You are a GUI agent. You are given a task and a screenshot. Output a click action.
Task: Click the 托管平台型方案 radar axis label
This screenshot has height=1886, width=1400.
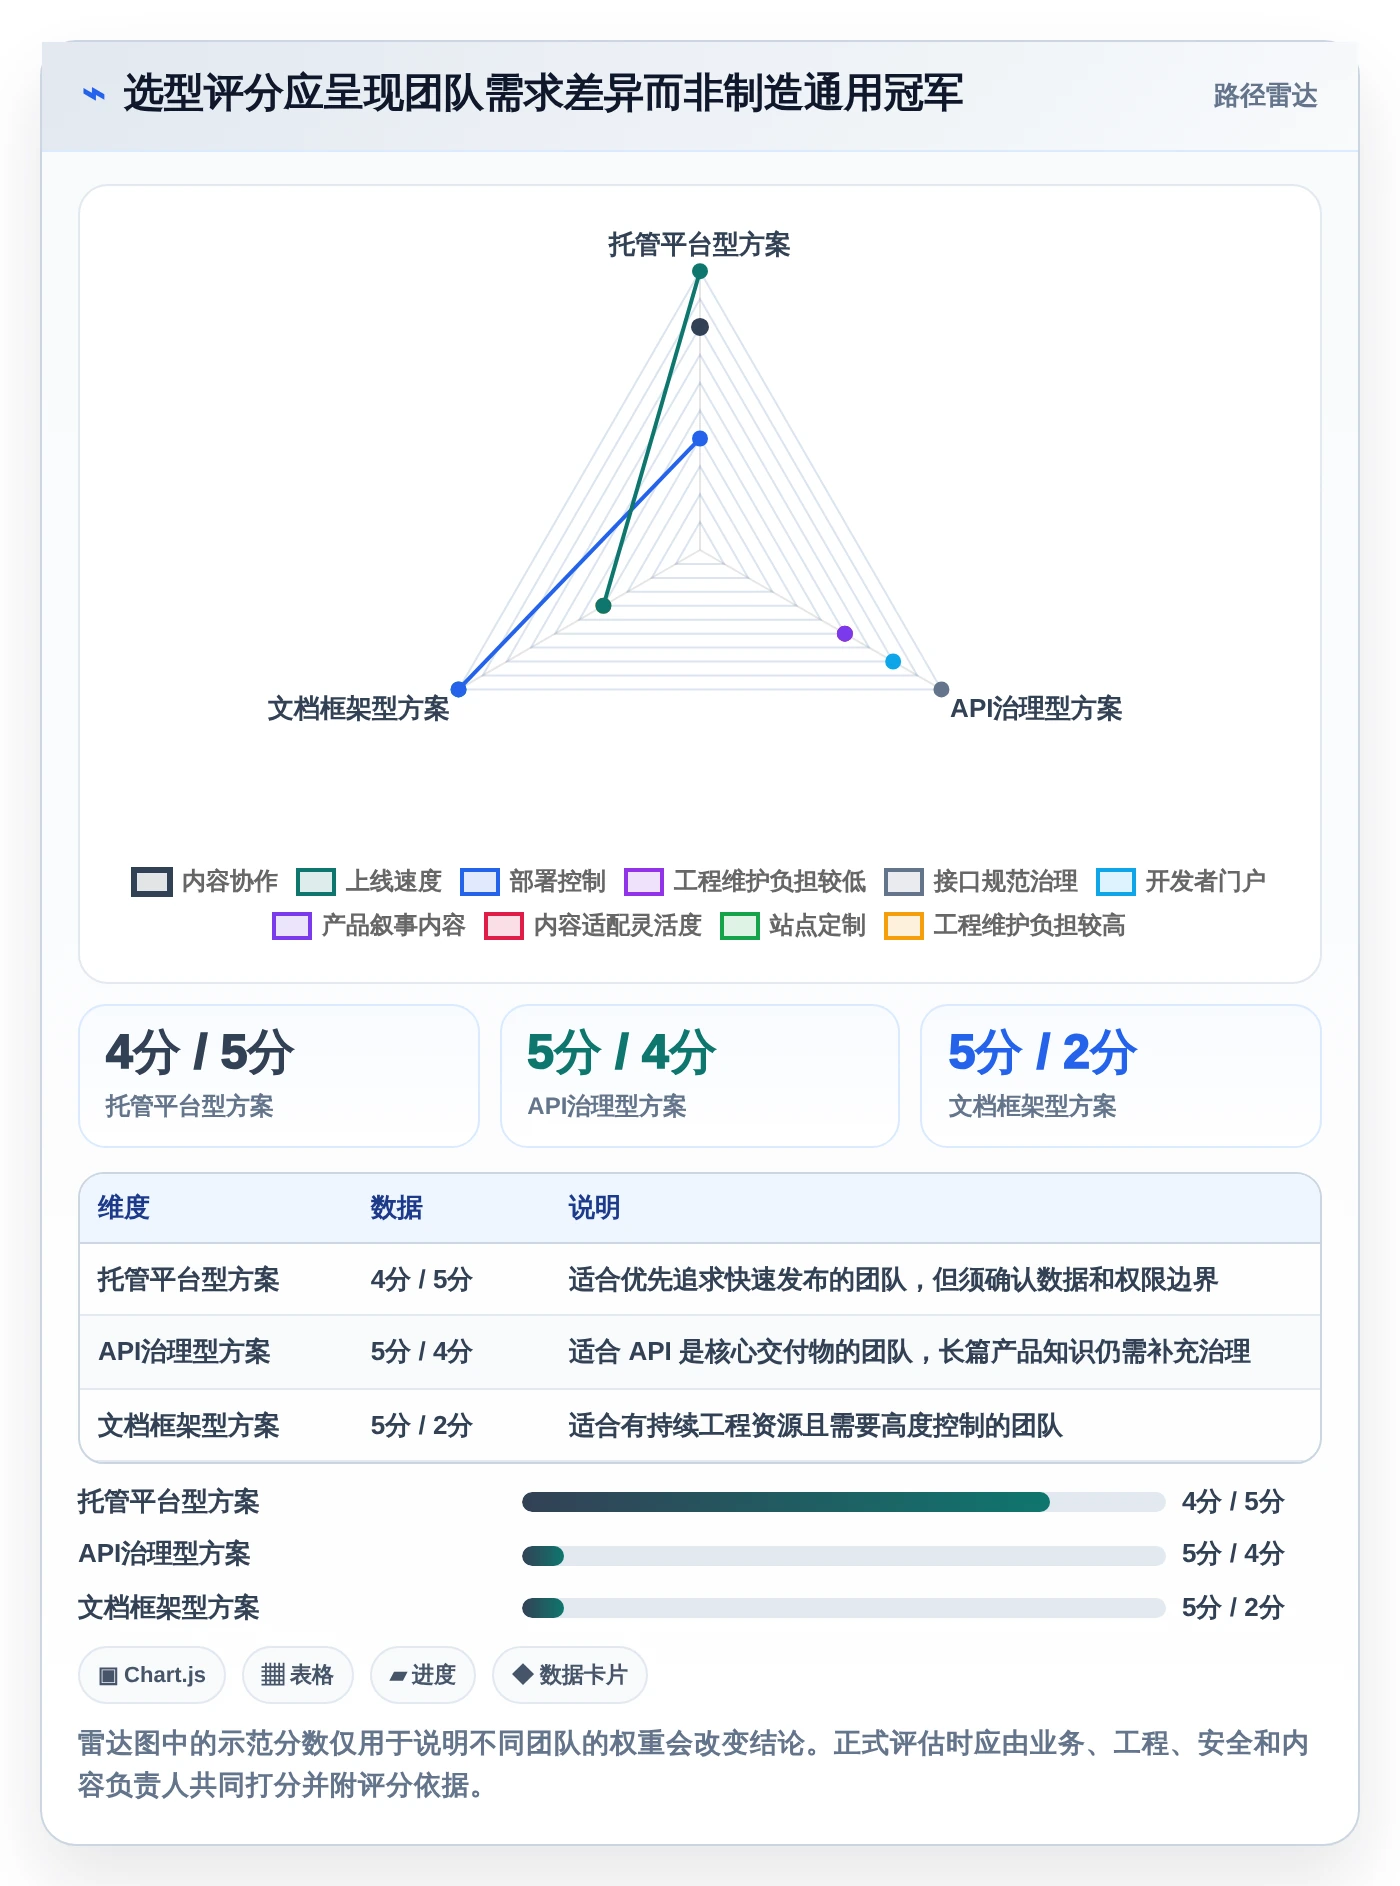[x=700, y=244]
